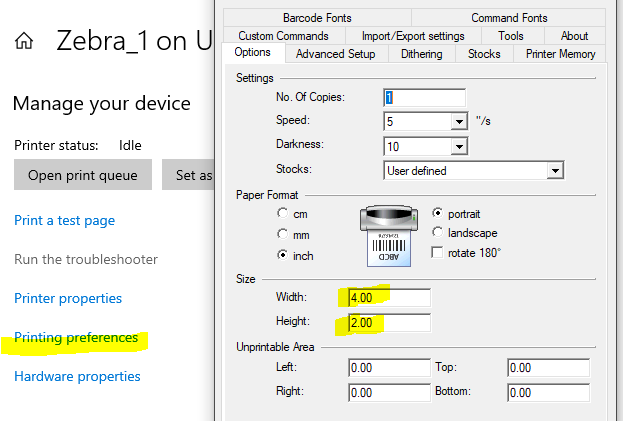Click Run the troubleshooter link
The image size is (623, 421).
tap(86, 259)
